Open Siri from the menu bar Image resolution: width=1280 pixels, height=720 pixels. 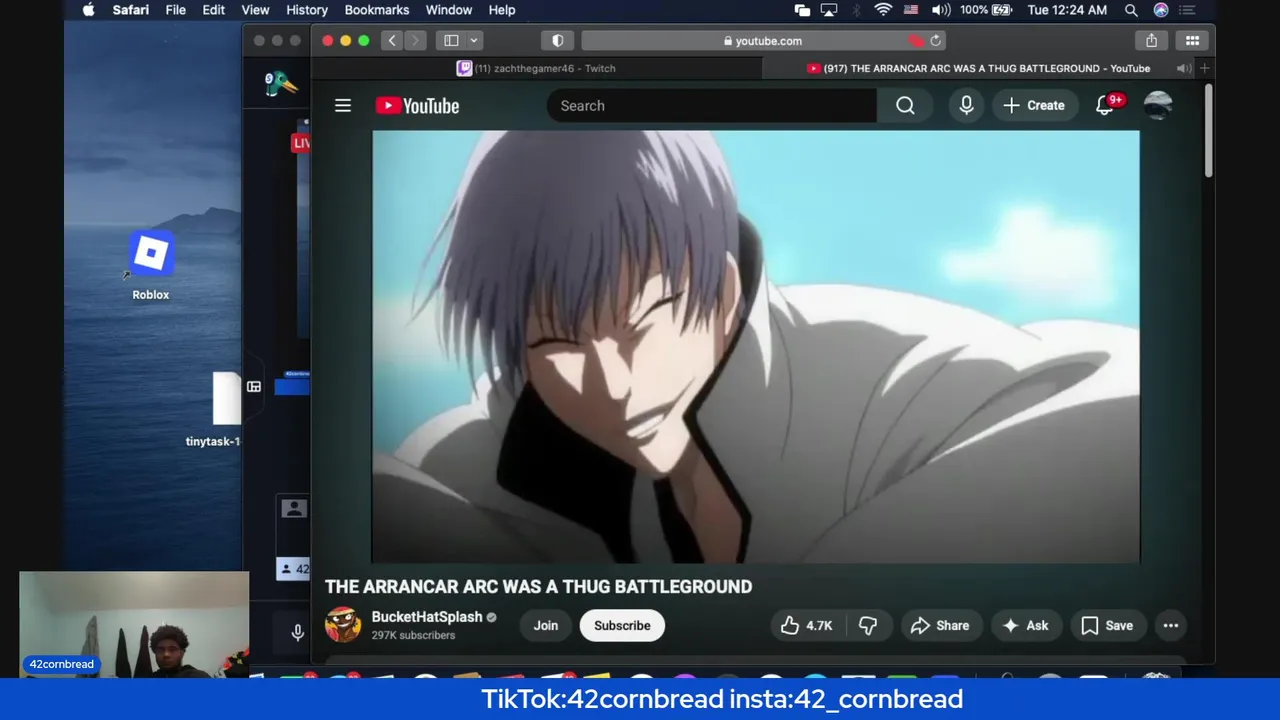click(1161, 10)
